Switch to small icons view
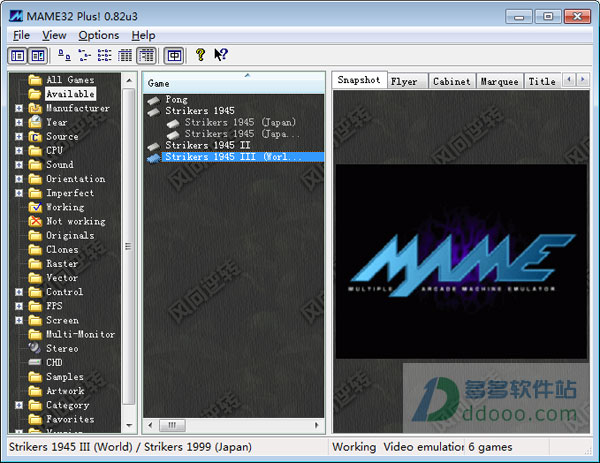This screenshot has height=463, width=600. (85, 55)
